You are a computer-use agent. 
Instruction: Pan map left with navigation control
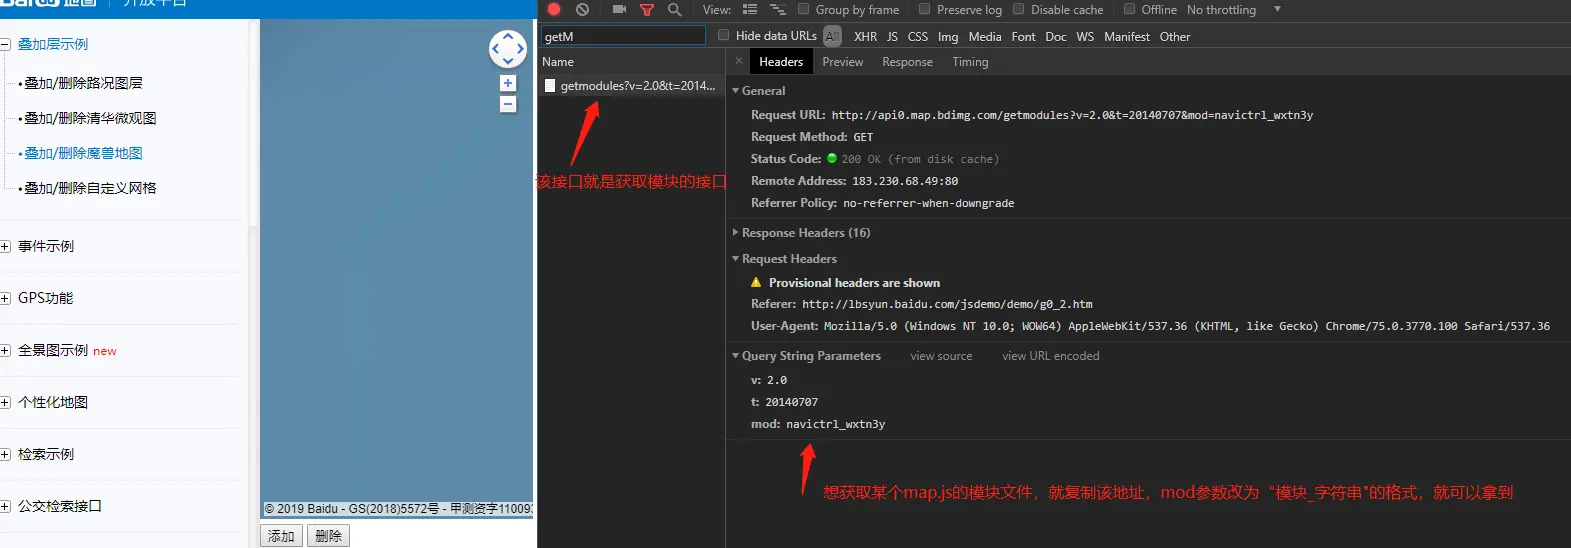click(496, 49)
